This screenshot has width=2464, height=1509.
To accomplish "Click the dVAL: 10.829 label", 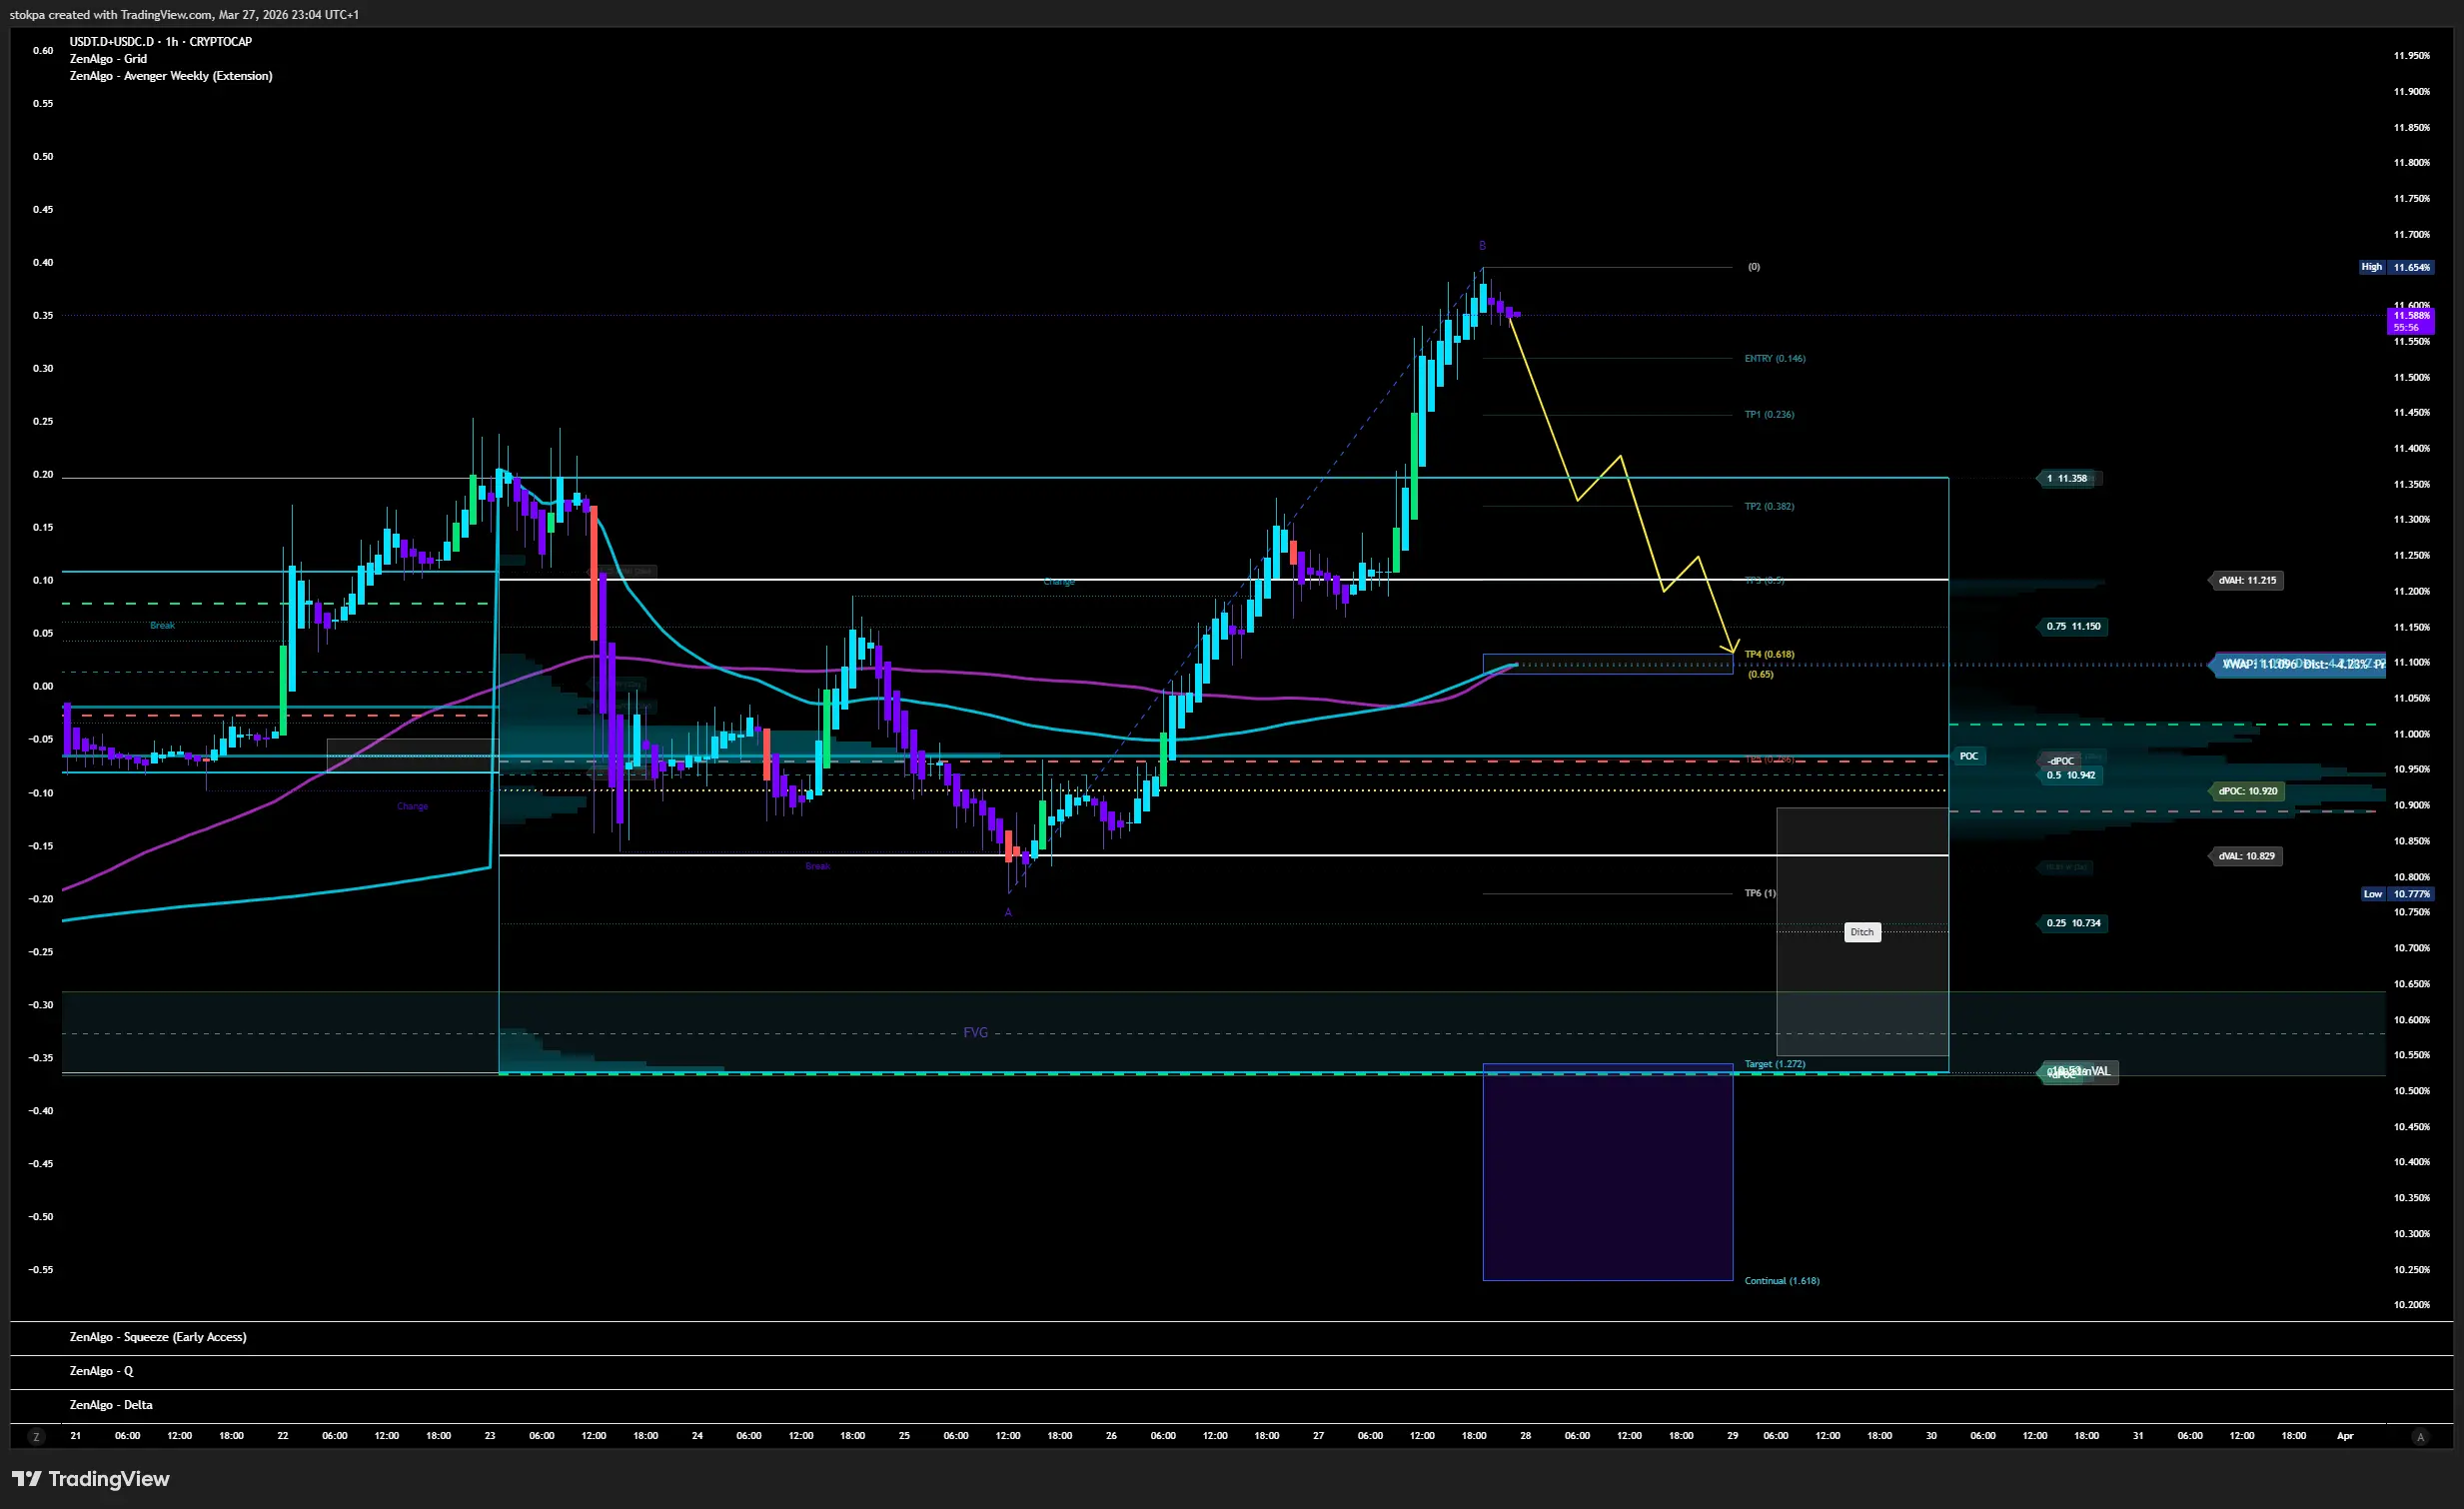I will coord(2246,856).
